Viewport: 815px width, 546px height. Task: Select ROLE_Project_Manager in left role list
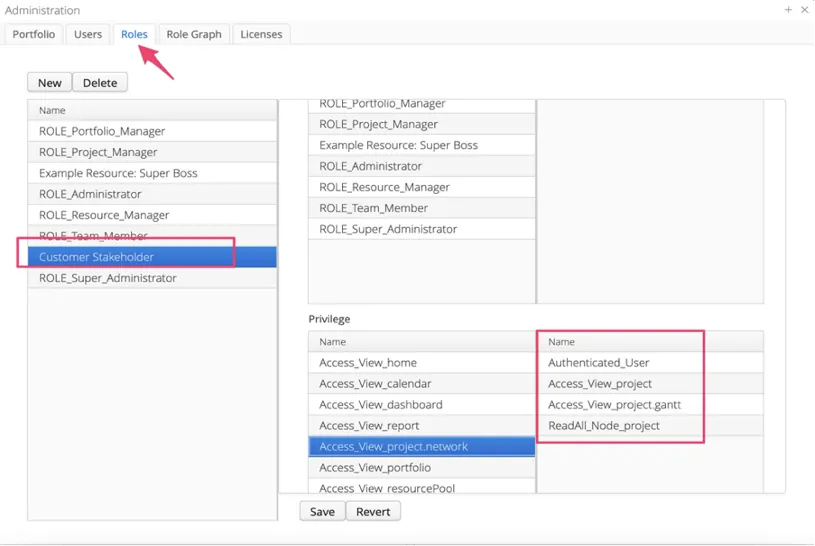click(152, 152)
